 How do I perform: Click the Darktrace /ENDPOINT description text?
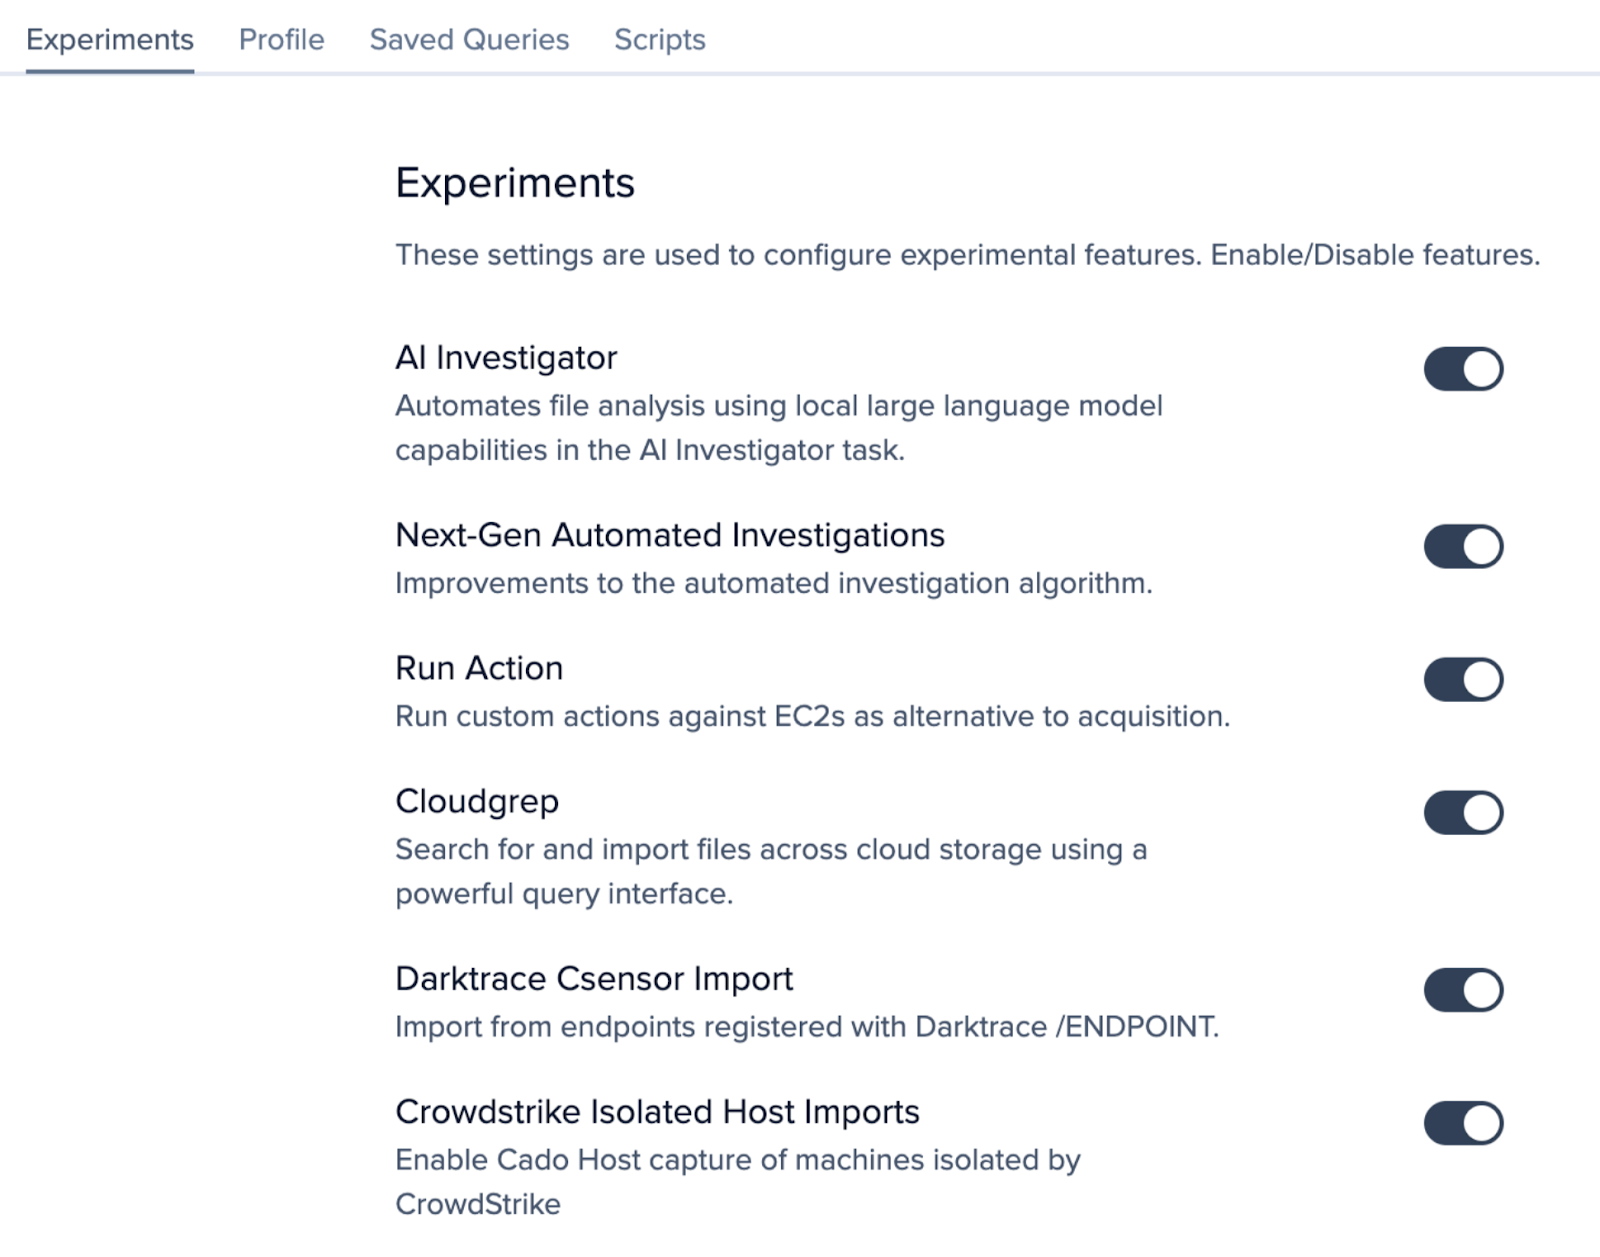click(x=806, y=1027)
